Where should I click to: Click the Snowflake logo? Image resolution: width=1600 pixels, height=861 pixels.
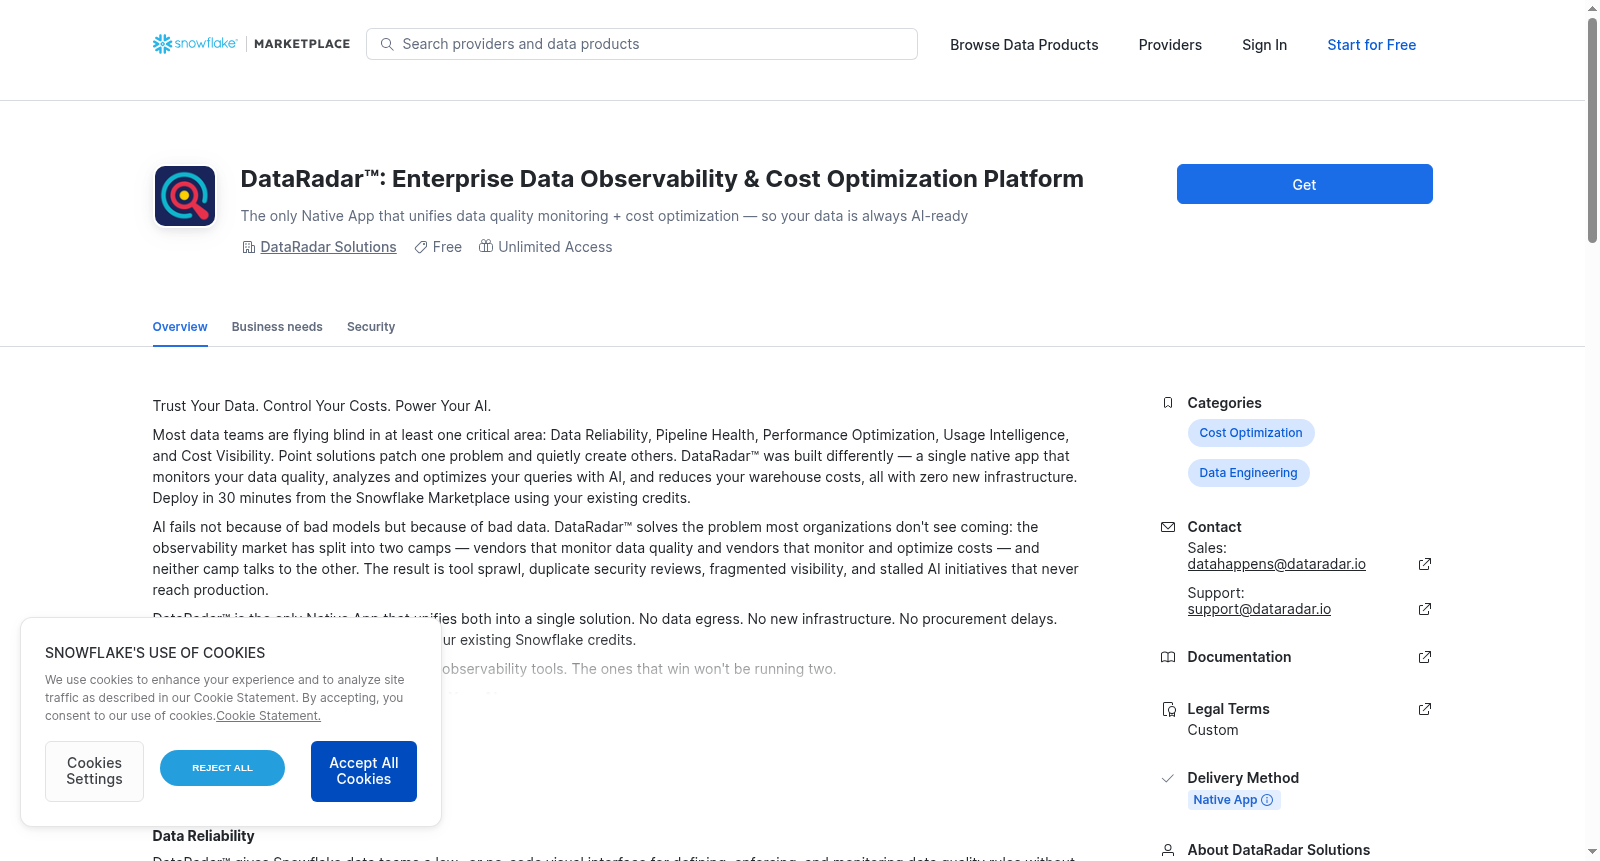pos(195,44)
